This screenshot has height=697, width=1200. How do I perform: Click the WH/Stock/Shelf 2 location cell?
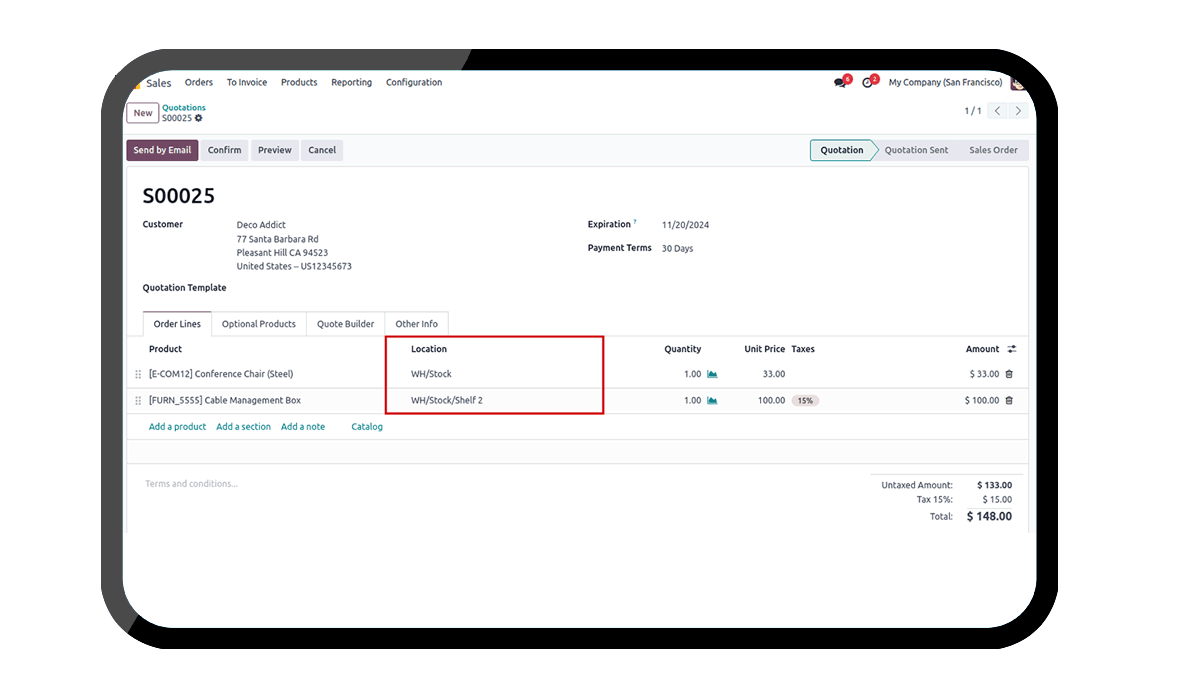coord(447,400)
